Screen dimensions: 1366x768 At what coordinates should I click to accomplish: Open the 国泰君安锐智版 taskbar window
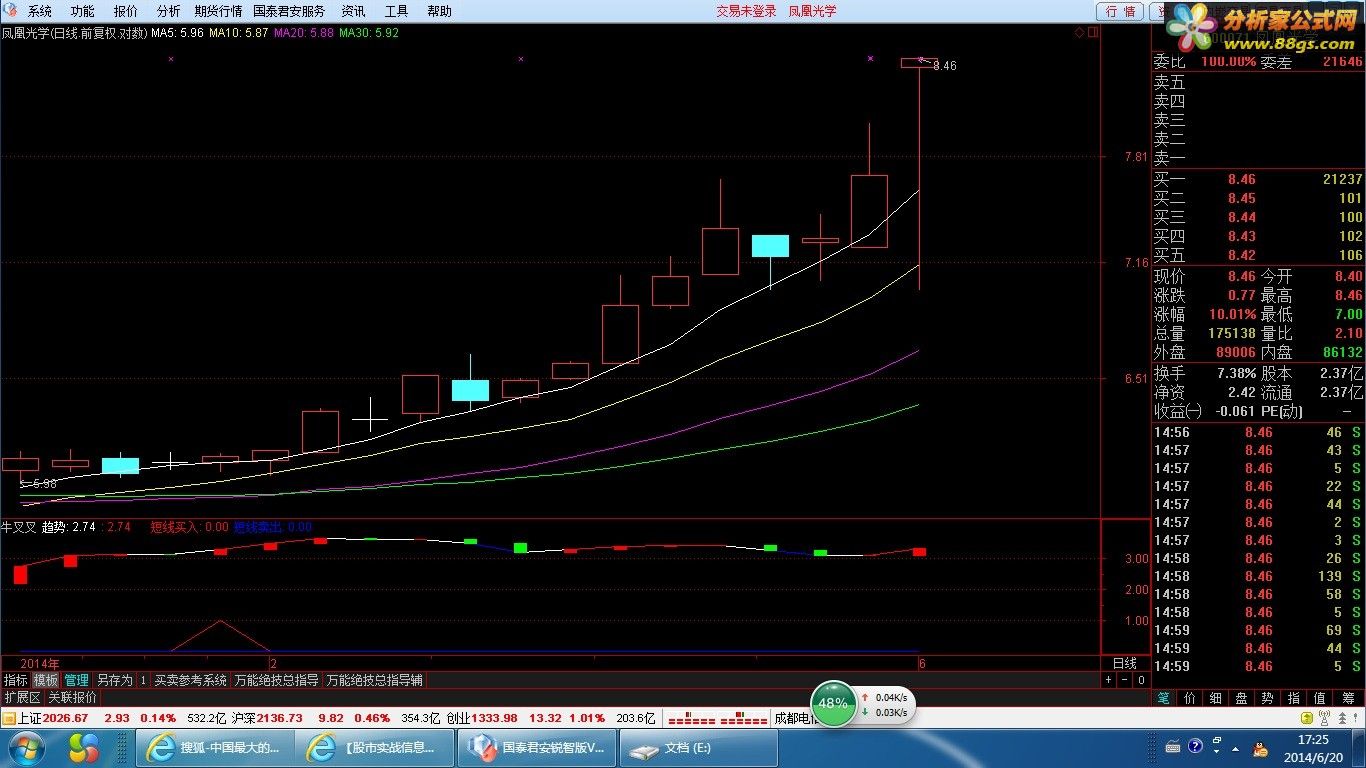(537, 748)
